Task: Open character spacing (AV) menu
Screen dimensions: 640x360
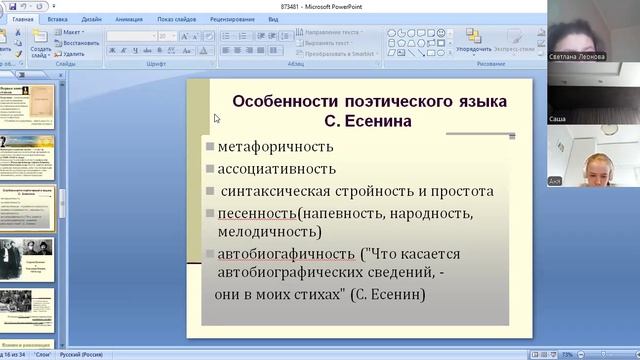Action: pos(171,51)
